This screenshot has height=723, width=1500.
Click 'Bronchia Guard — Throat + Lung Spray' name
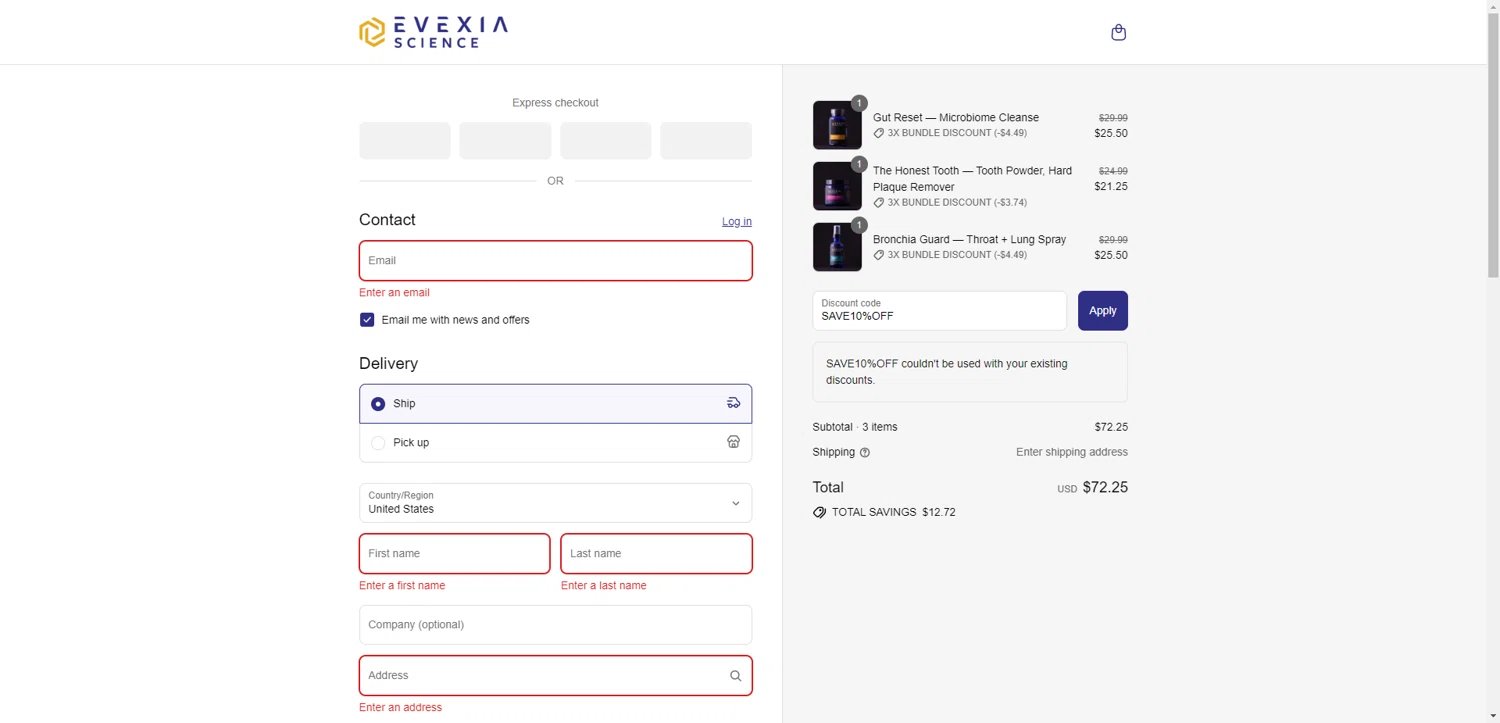click(969, 240)
